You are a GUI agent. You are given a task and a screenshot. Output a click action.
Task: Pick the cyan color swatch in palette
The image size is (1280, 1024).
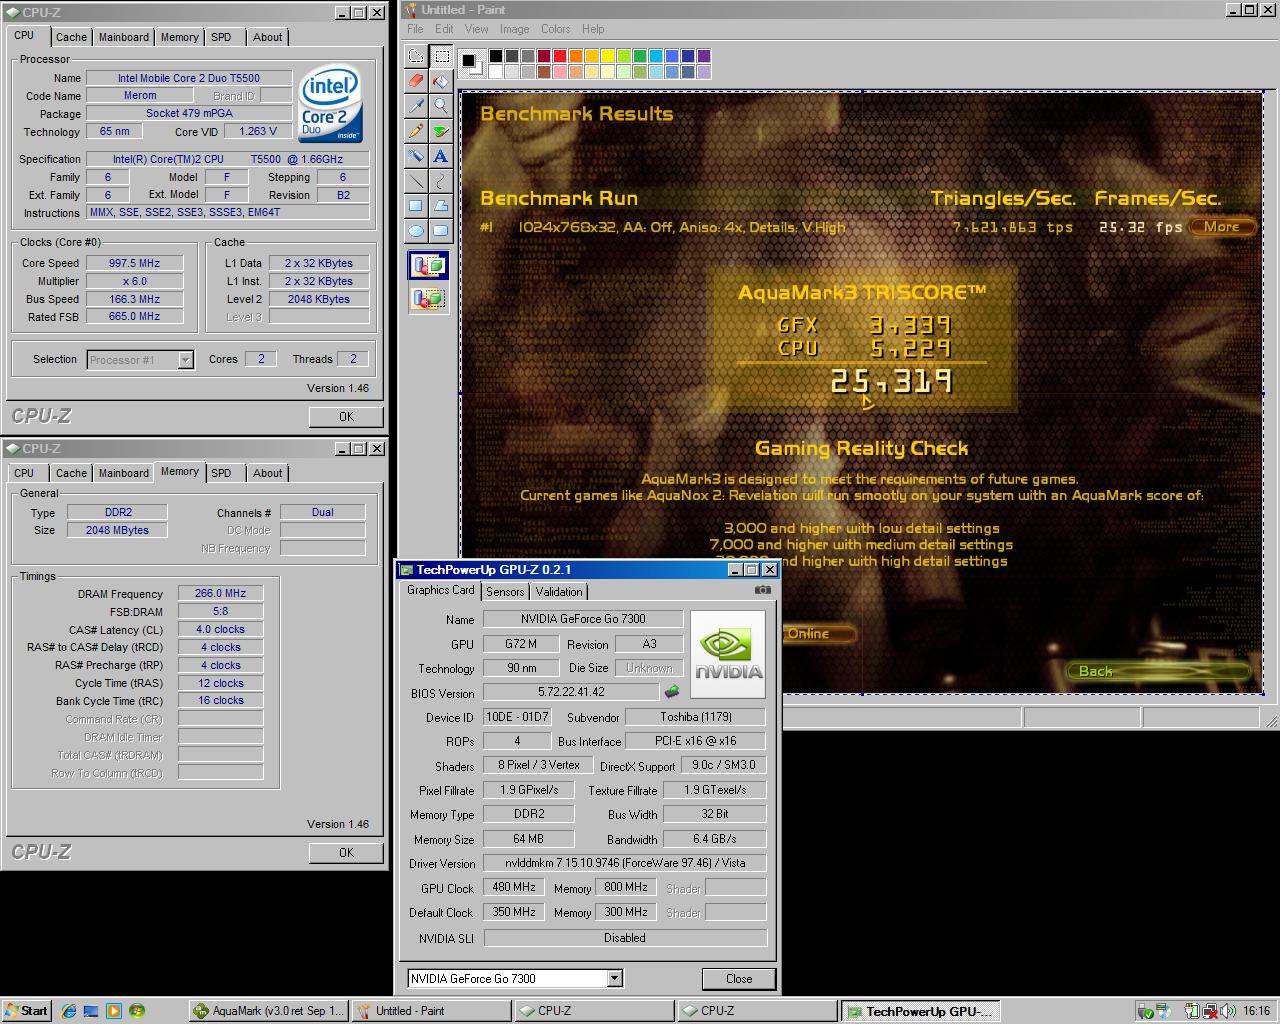tap(656, 57)
